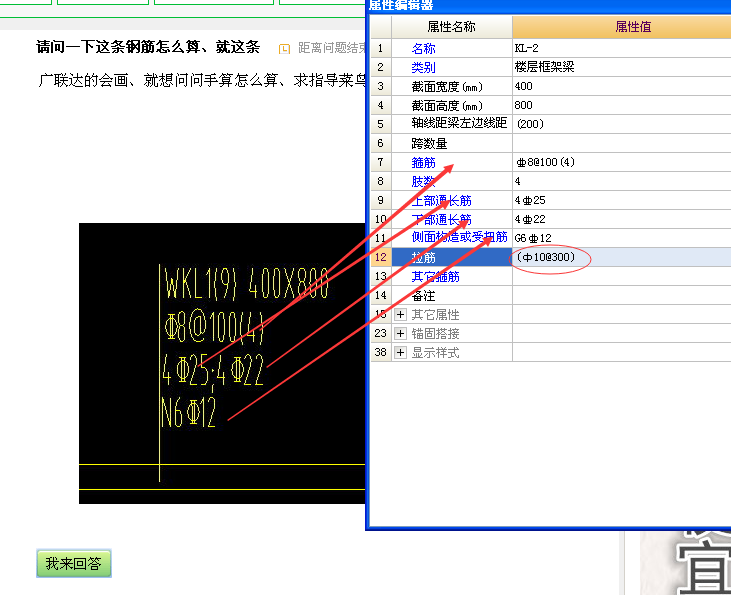Click the question title 请问一下这条钢筋怎么算

[x=148, y=47]
